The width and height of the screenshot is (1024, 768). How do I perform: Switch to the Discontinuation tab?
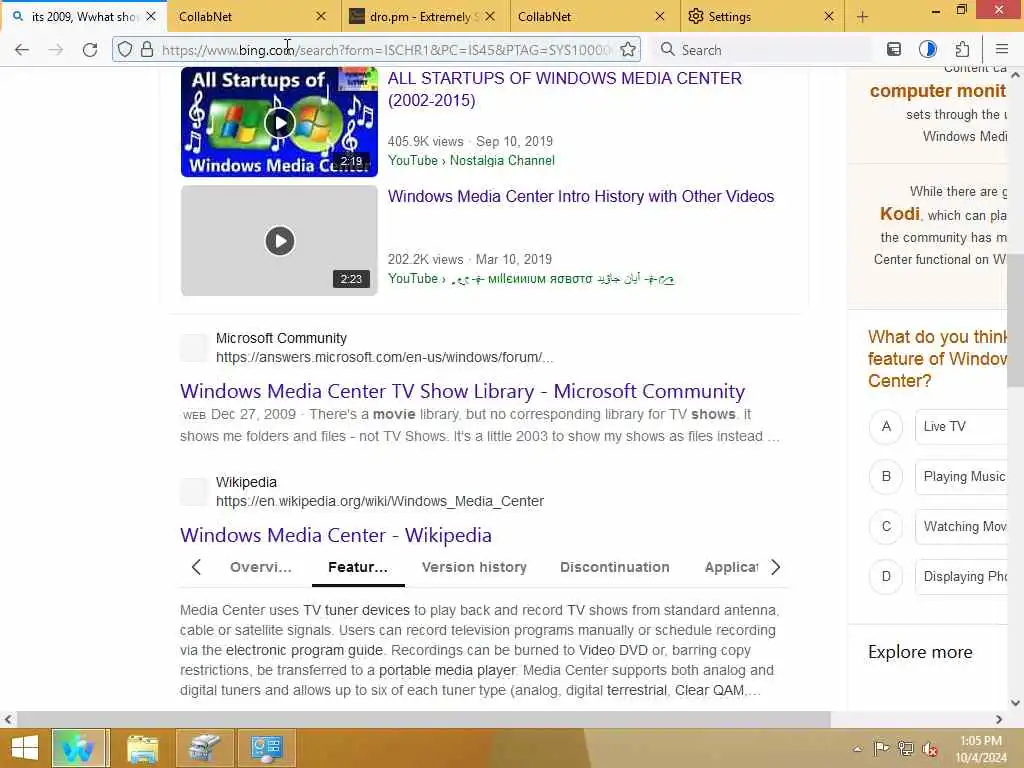coord(615,567)
